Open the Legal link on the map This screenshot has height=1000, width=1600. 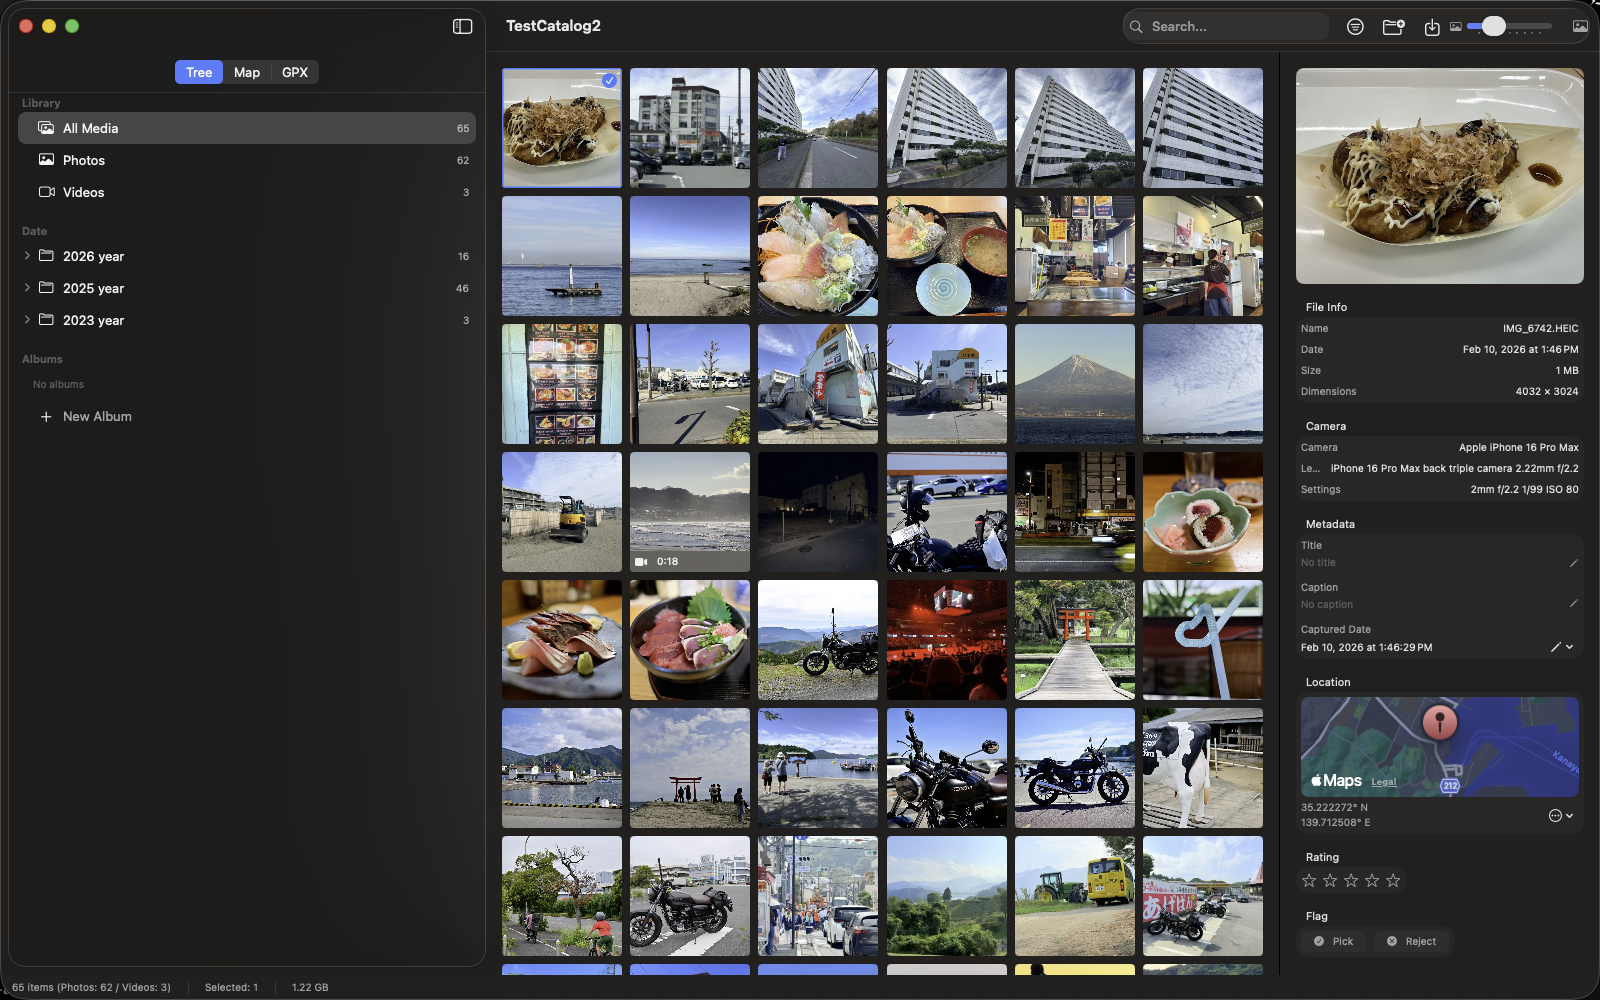coord(1382,782)
